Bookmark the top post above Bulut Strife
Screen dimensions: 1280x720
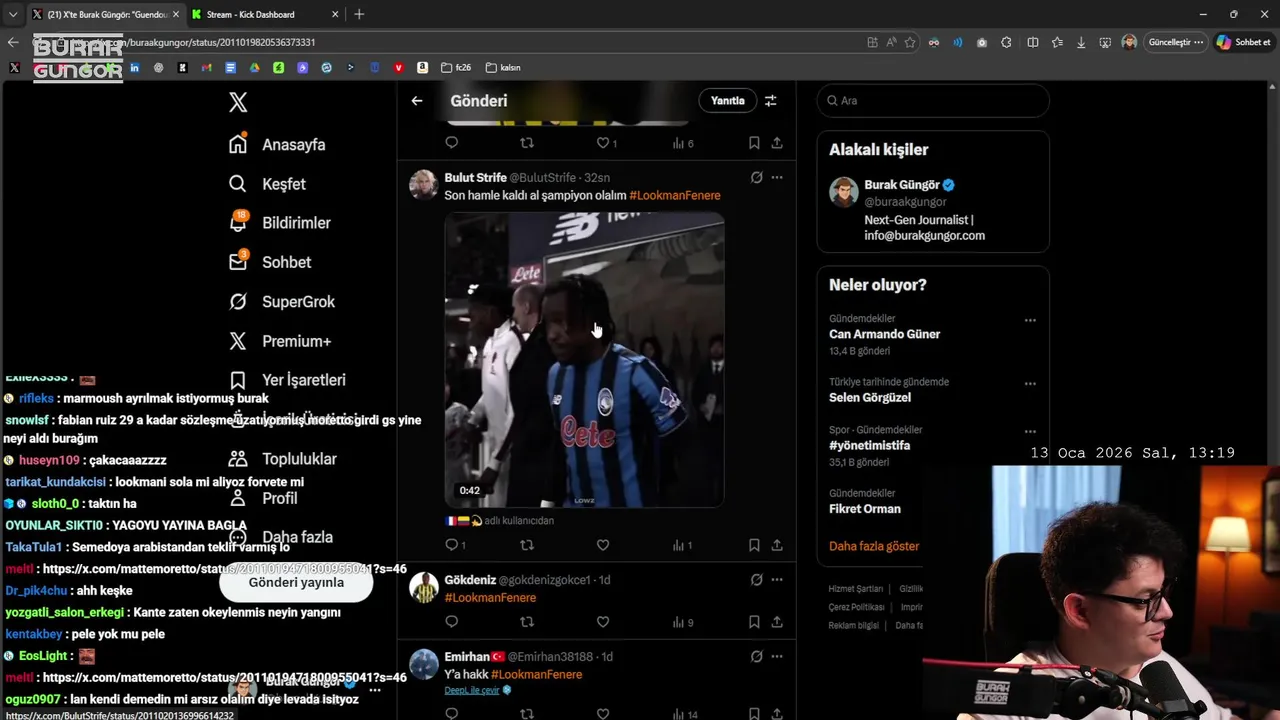(x=754, y=143)
